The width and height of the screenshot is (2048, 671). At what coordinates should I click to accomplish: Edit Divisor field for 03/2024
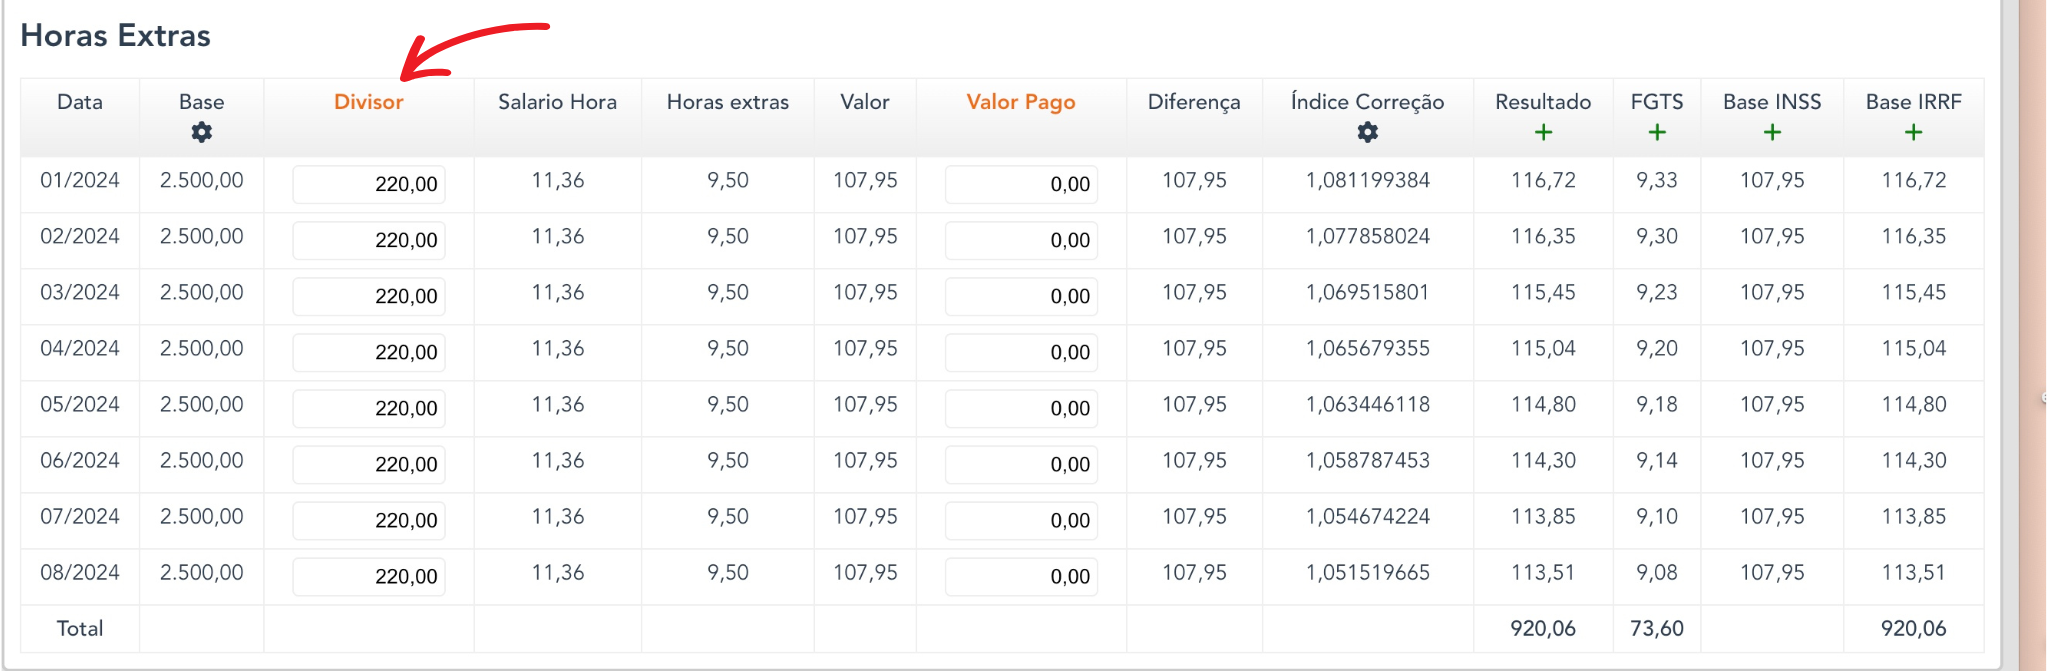[369, 296]
